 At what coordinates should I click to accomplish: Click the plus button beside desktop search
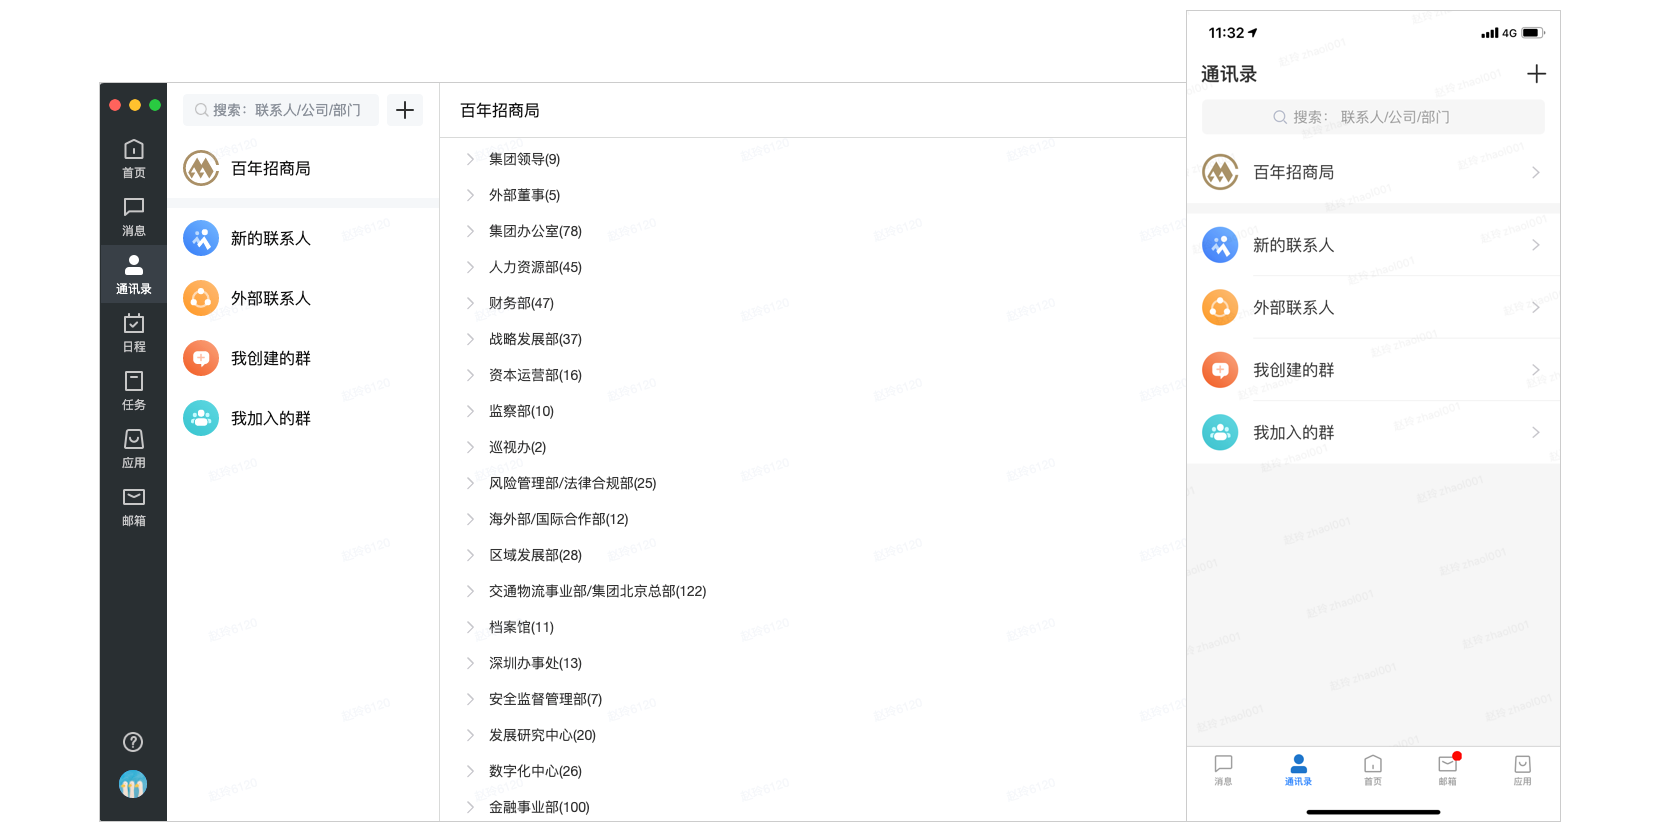click(x=405, y=110)
